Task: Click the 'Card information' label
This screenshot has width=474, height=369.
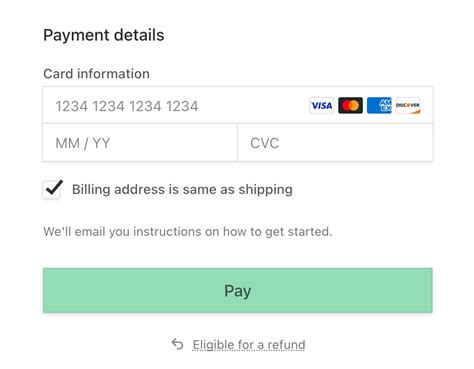Action: (96, 74)
